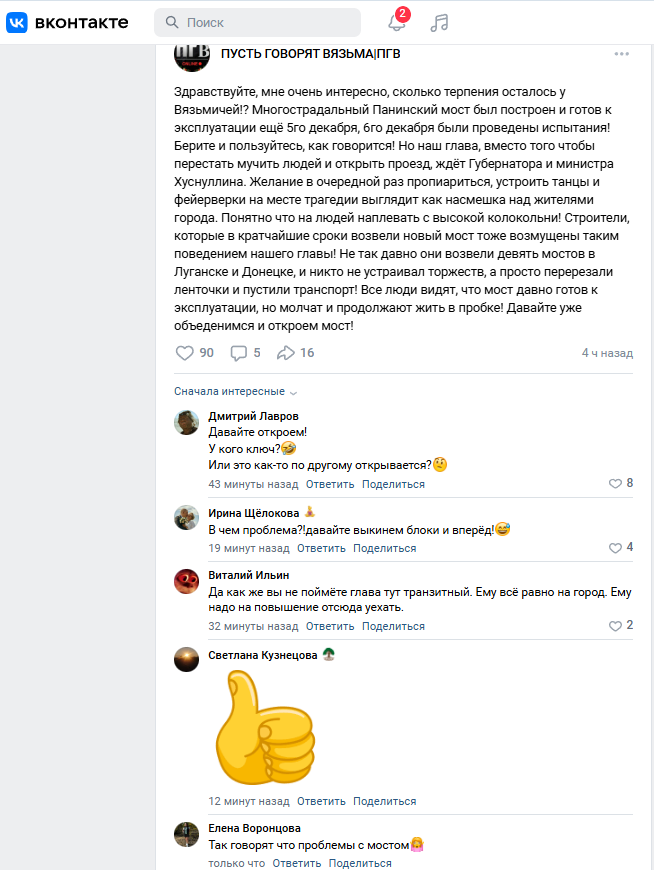Open the music note icon
The height and width of the screenshot is (870, 654).
coord(439,23)
